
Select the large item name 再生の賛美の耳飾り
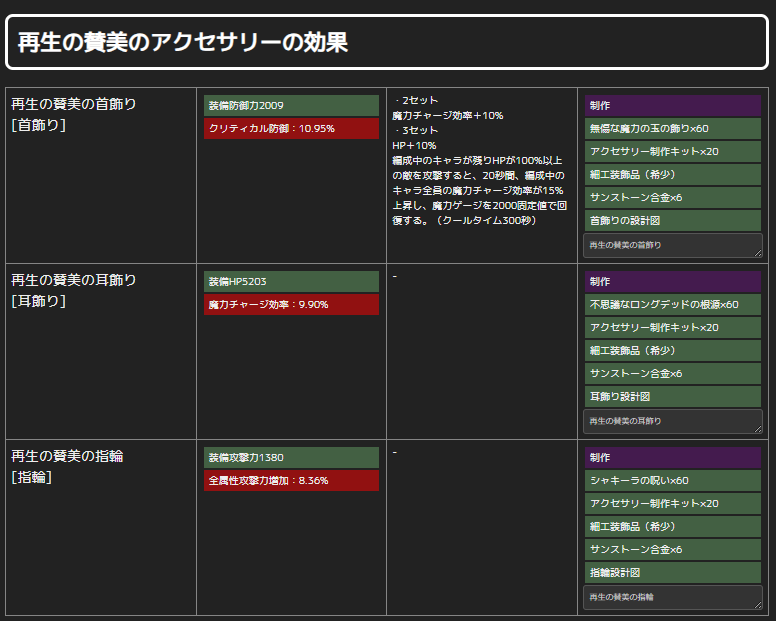click(74, 280)
